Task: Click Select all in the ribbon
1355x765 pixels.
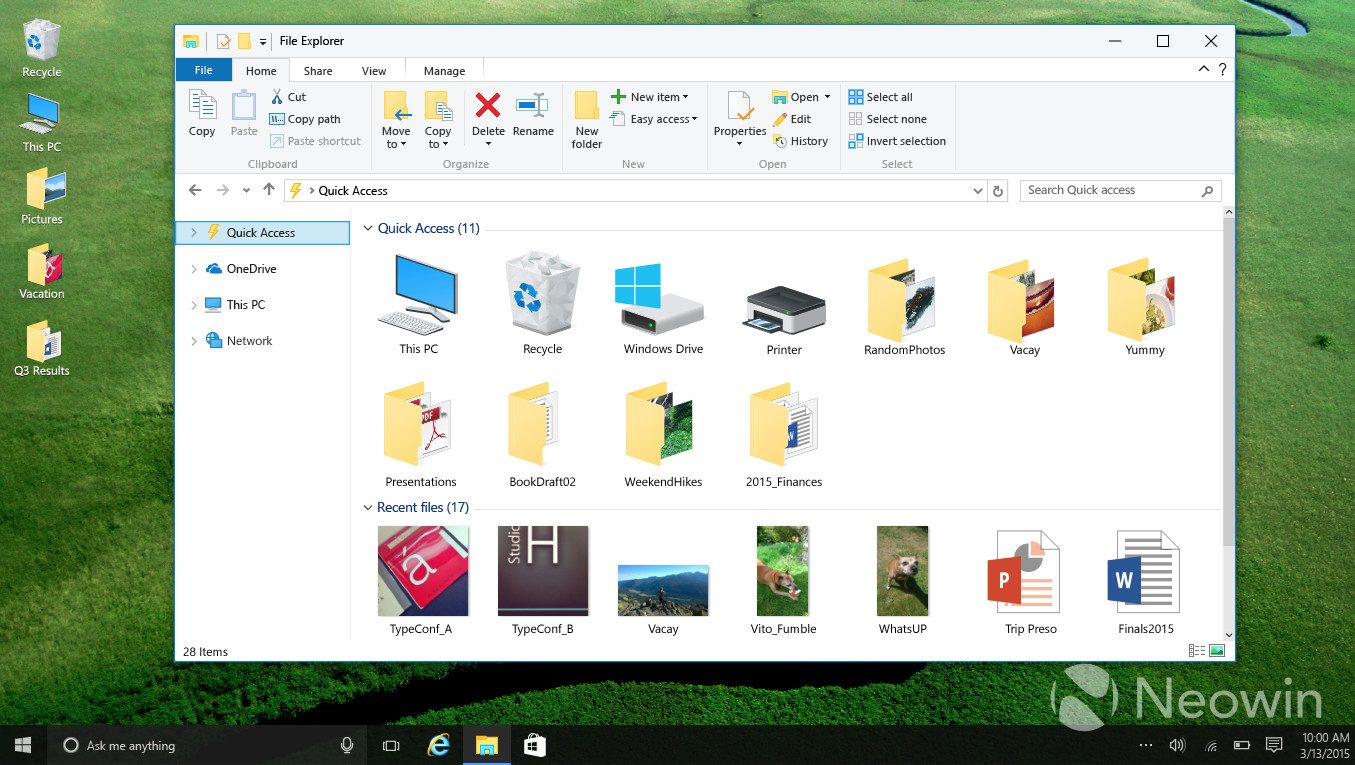Action: click(x=880, y=97)
